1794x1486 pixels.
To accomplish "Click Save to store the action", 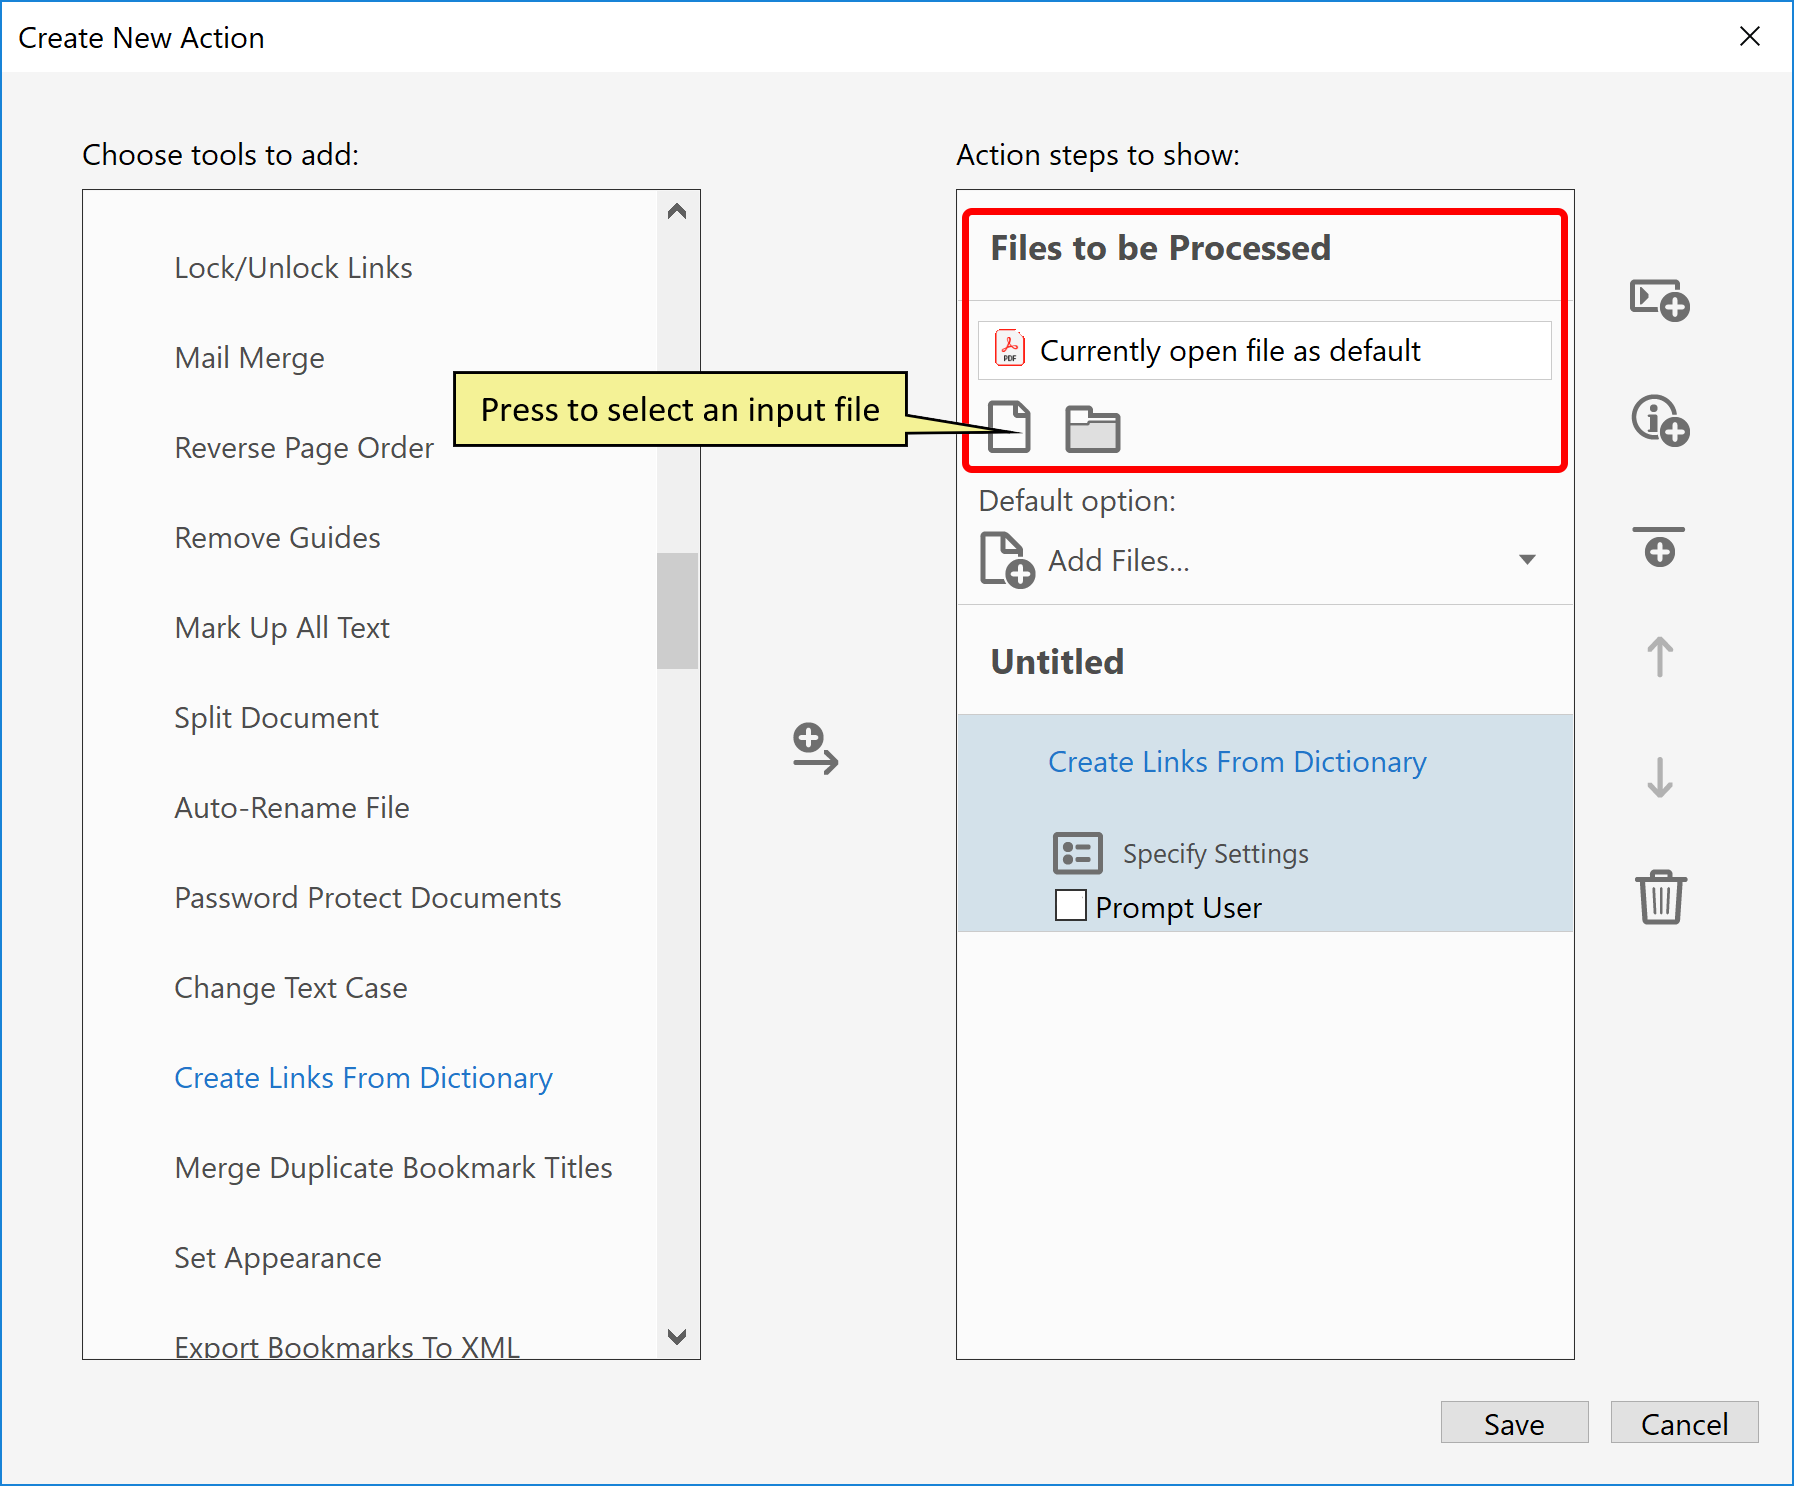I will click(1513, 1423).
